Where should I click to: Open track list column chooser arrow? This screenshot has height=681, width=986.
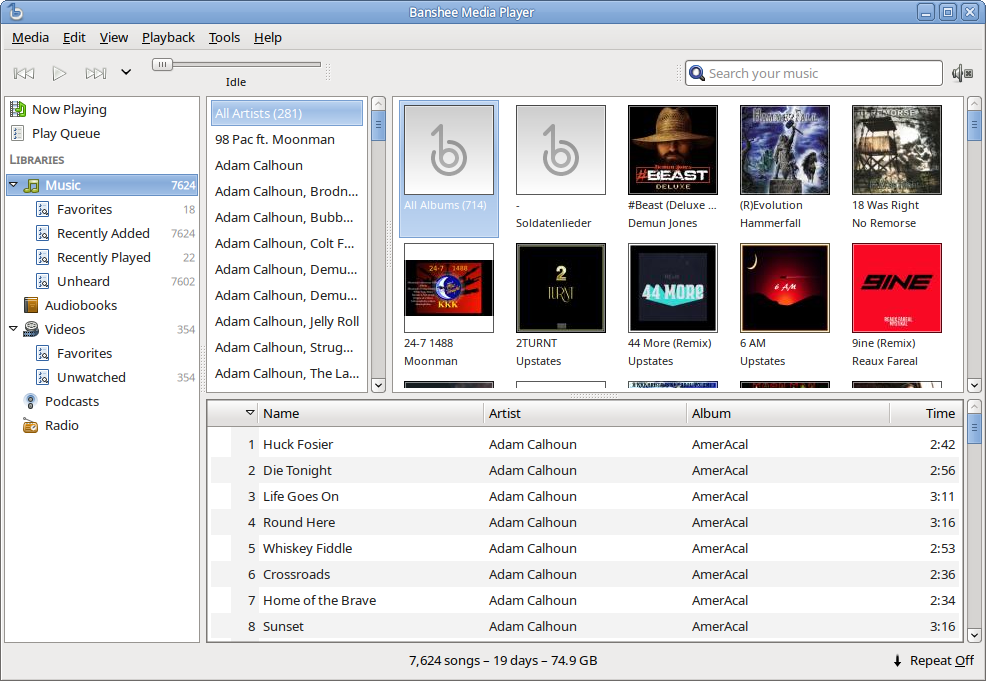[x=250, y=412]
